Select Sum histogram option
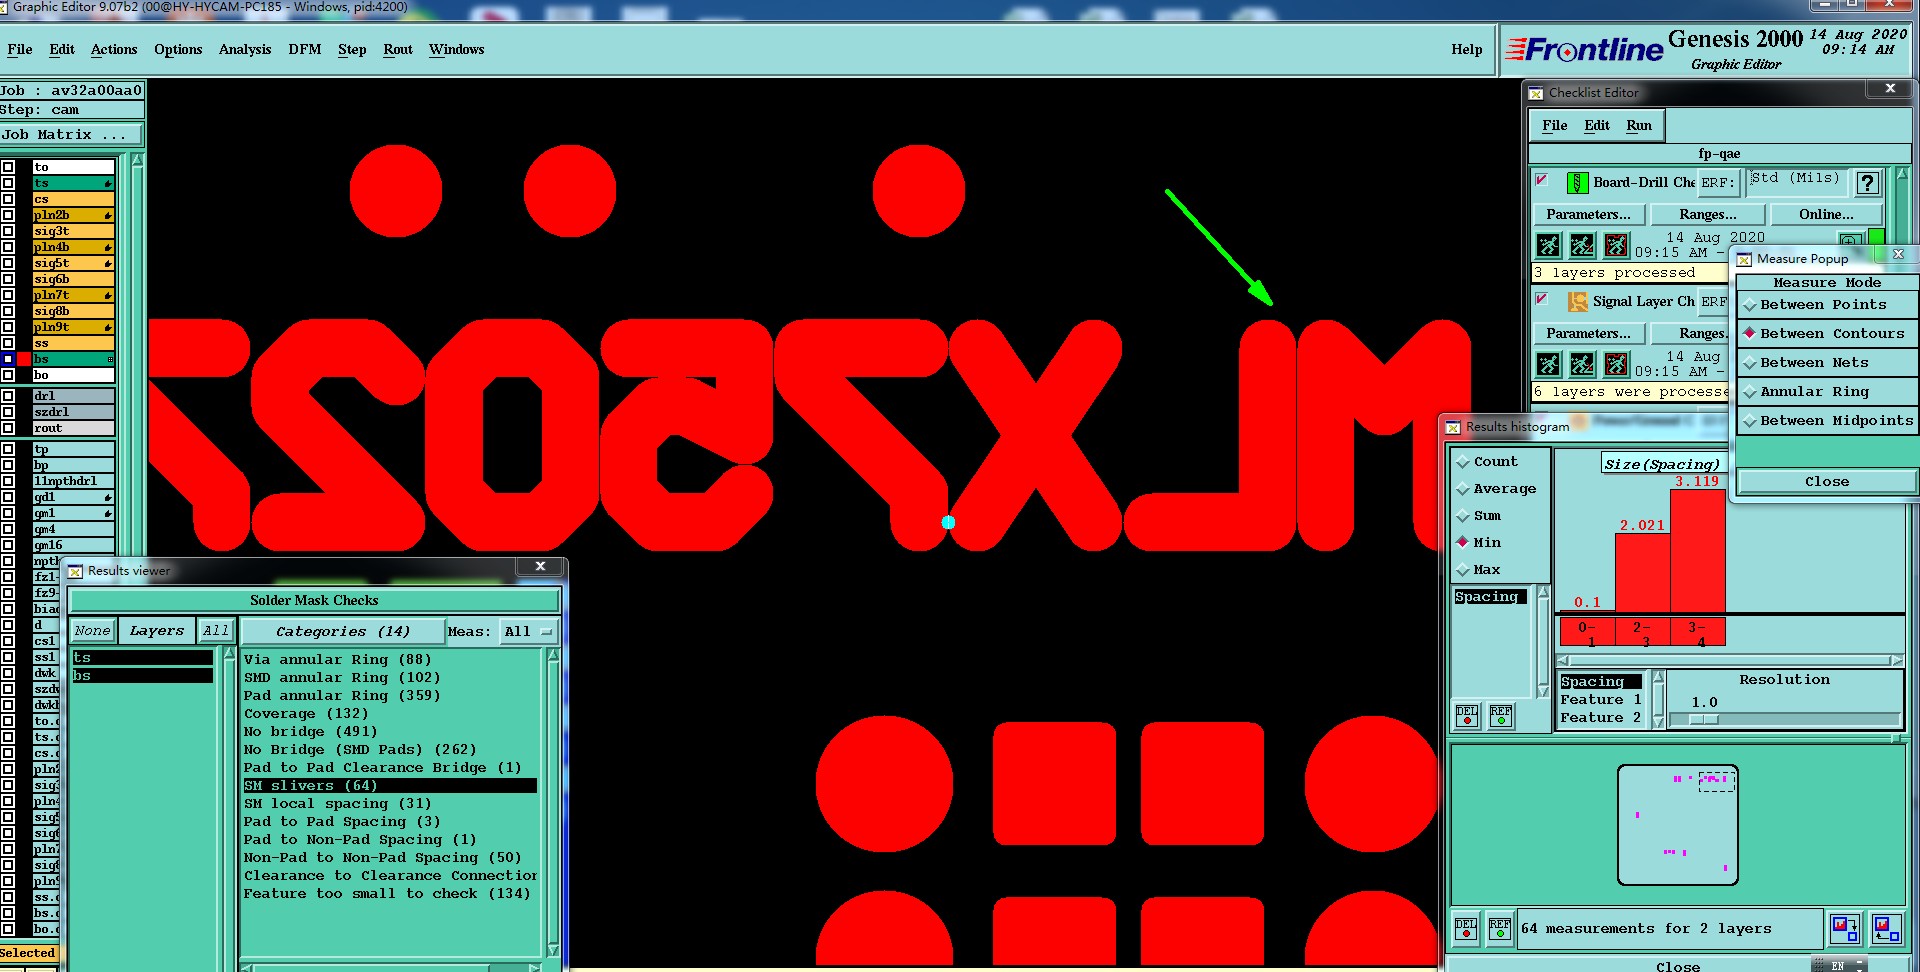 point(1479,516)
